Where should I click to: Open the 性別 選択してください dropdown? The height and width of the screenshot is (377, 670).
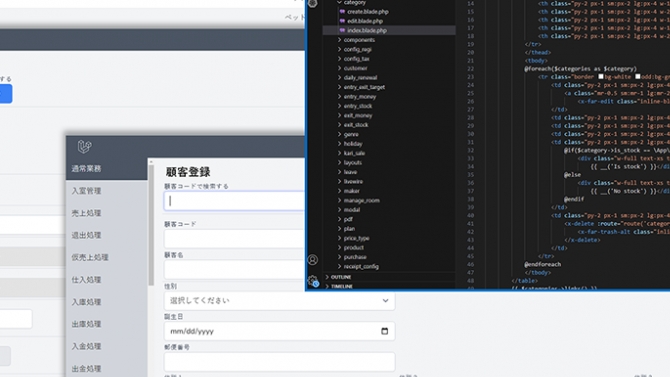[x=279, y=300]
